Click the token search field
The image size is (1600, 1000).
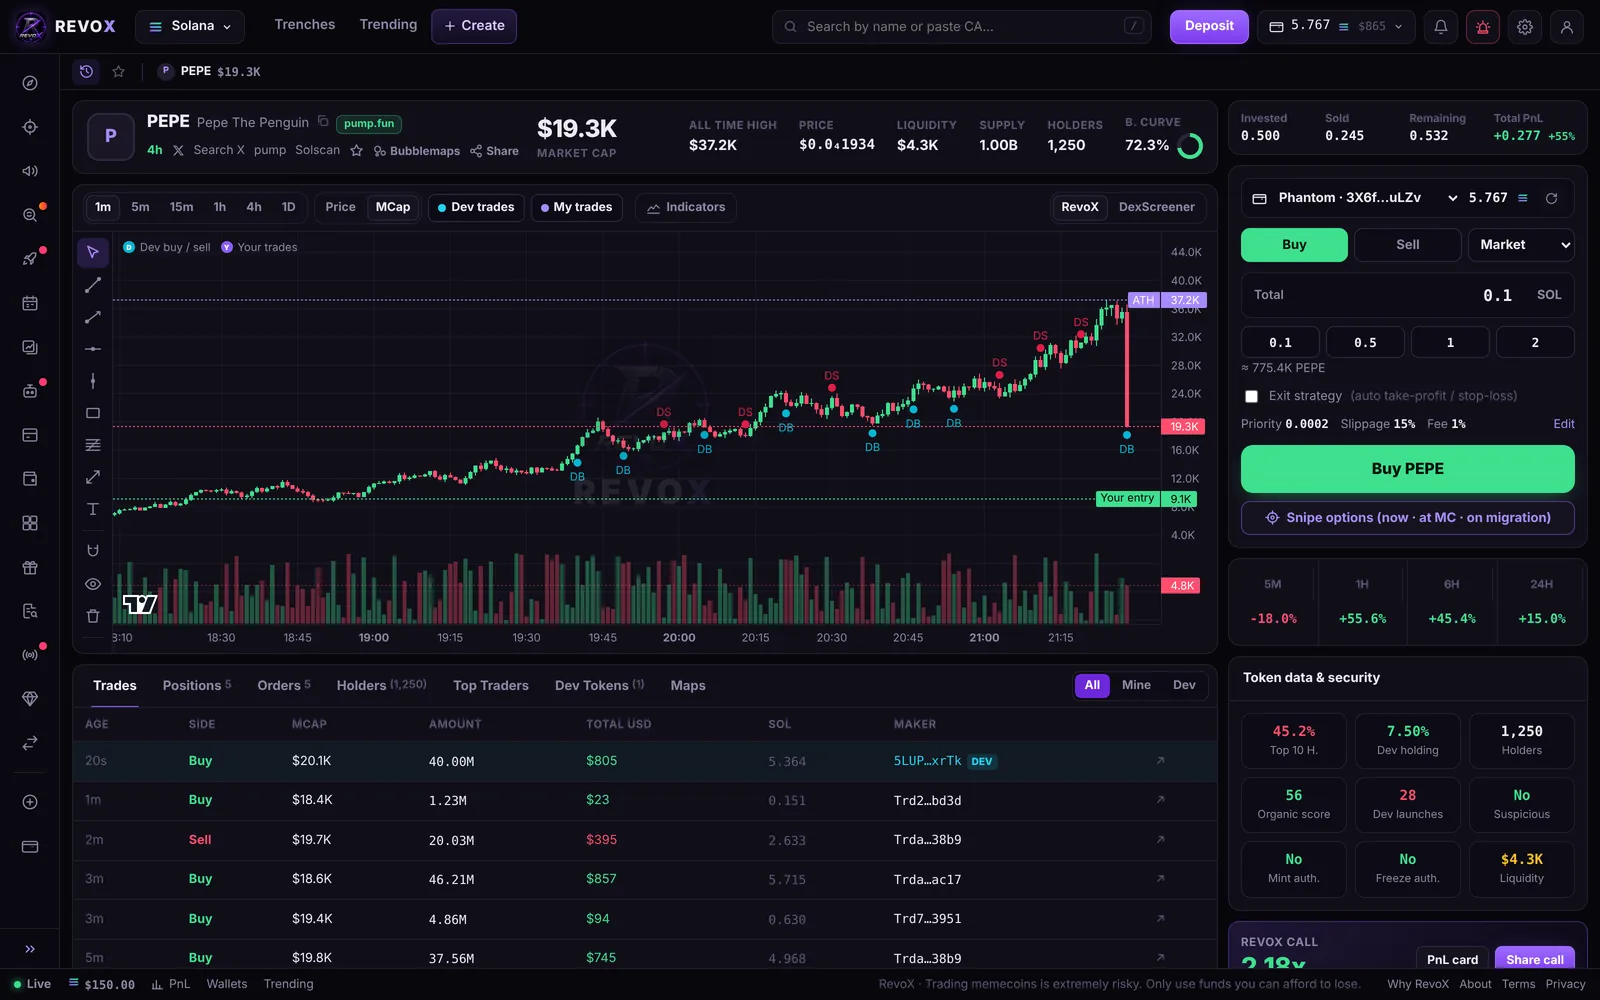coord(961,27)
